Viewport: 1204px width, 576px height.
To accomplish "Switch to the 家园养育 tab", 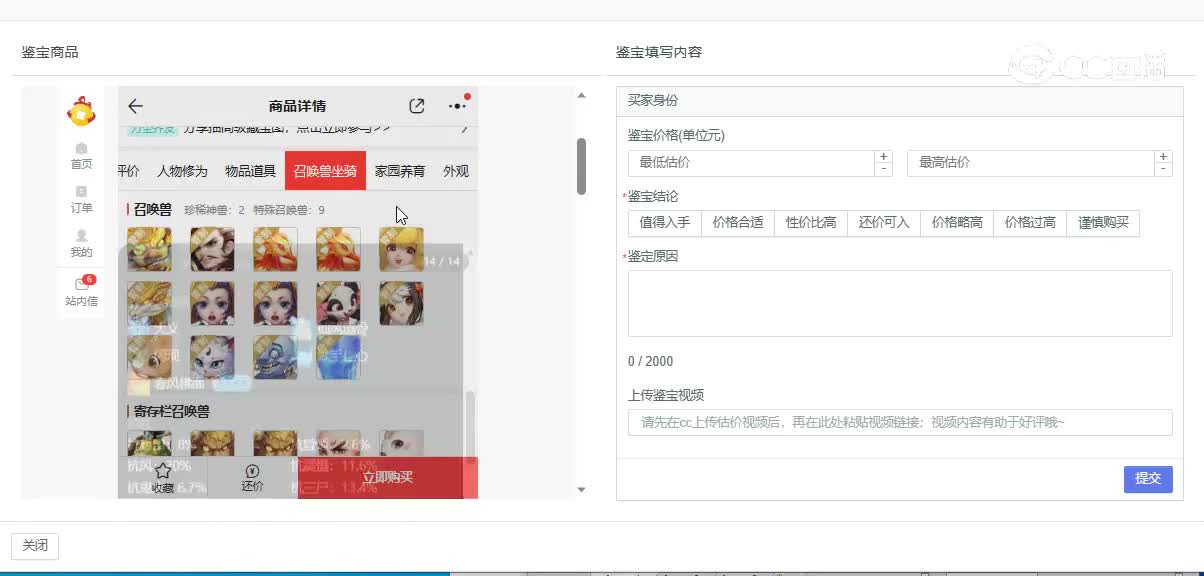I will point(399,171).
